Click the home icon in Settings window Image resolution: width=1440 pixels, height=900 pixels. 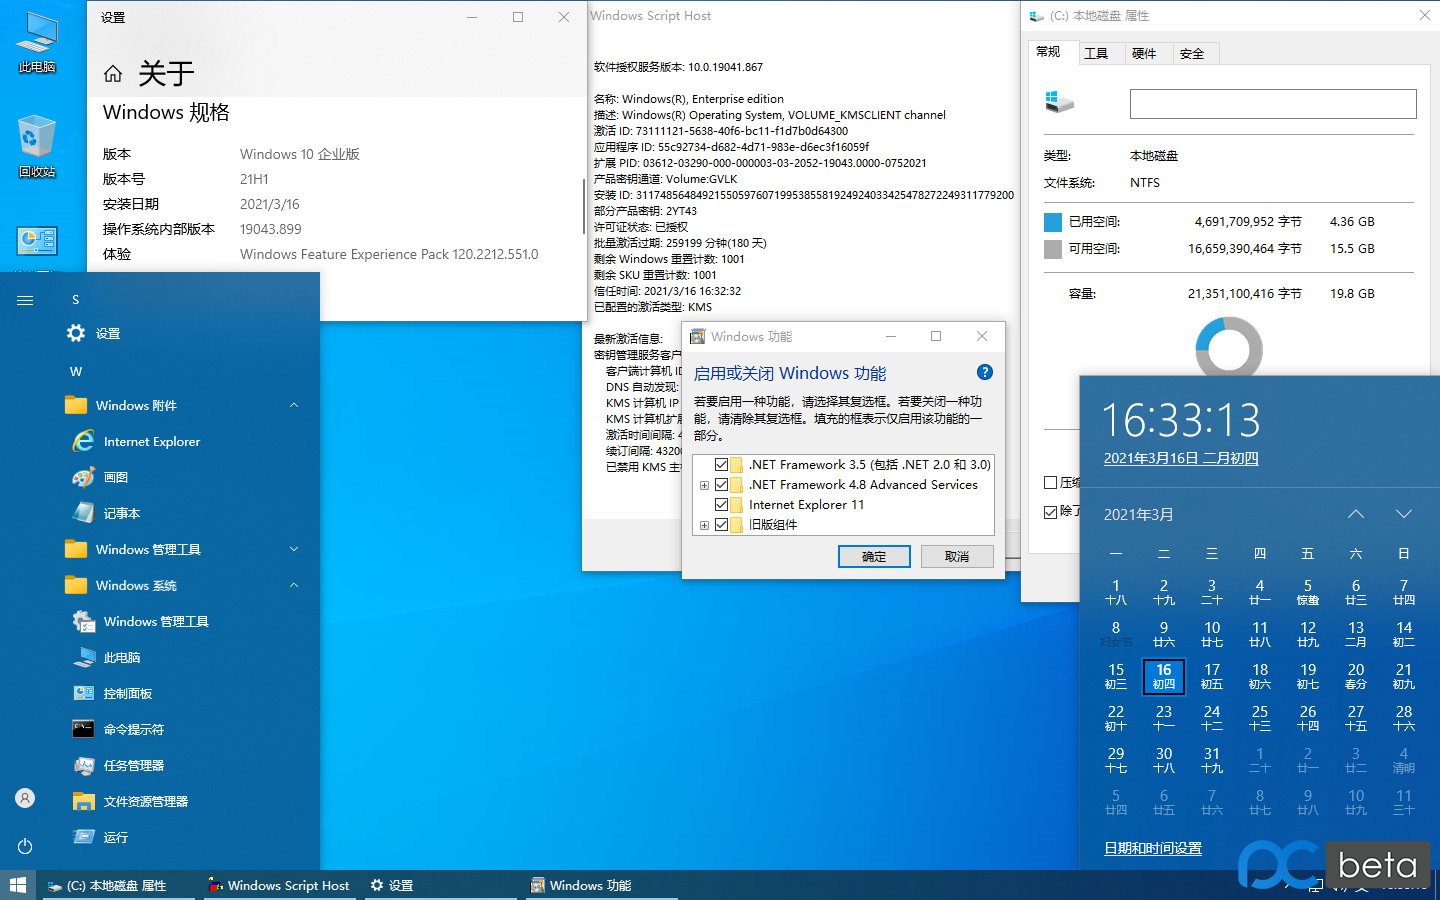tap(113, 73)
